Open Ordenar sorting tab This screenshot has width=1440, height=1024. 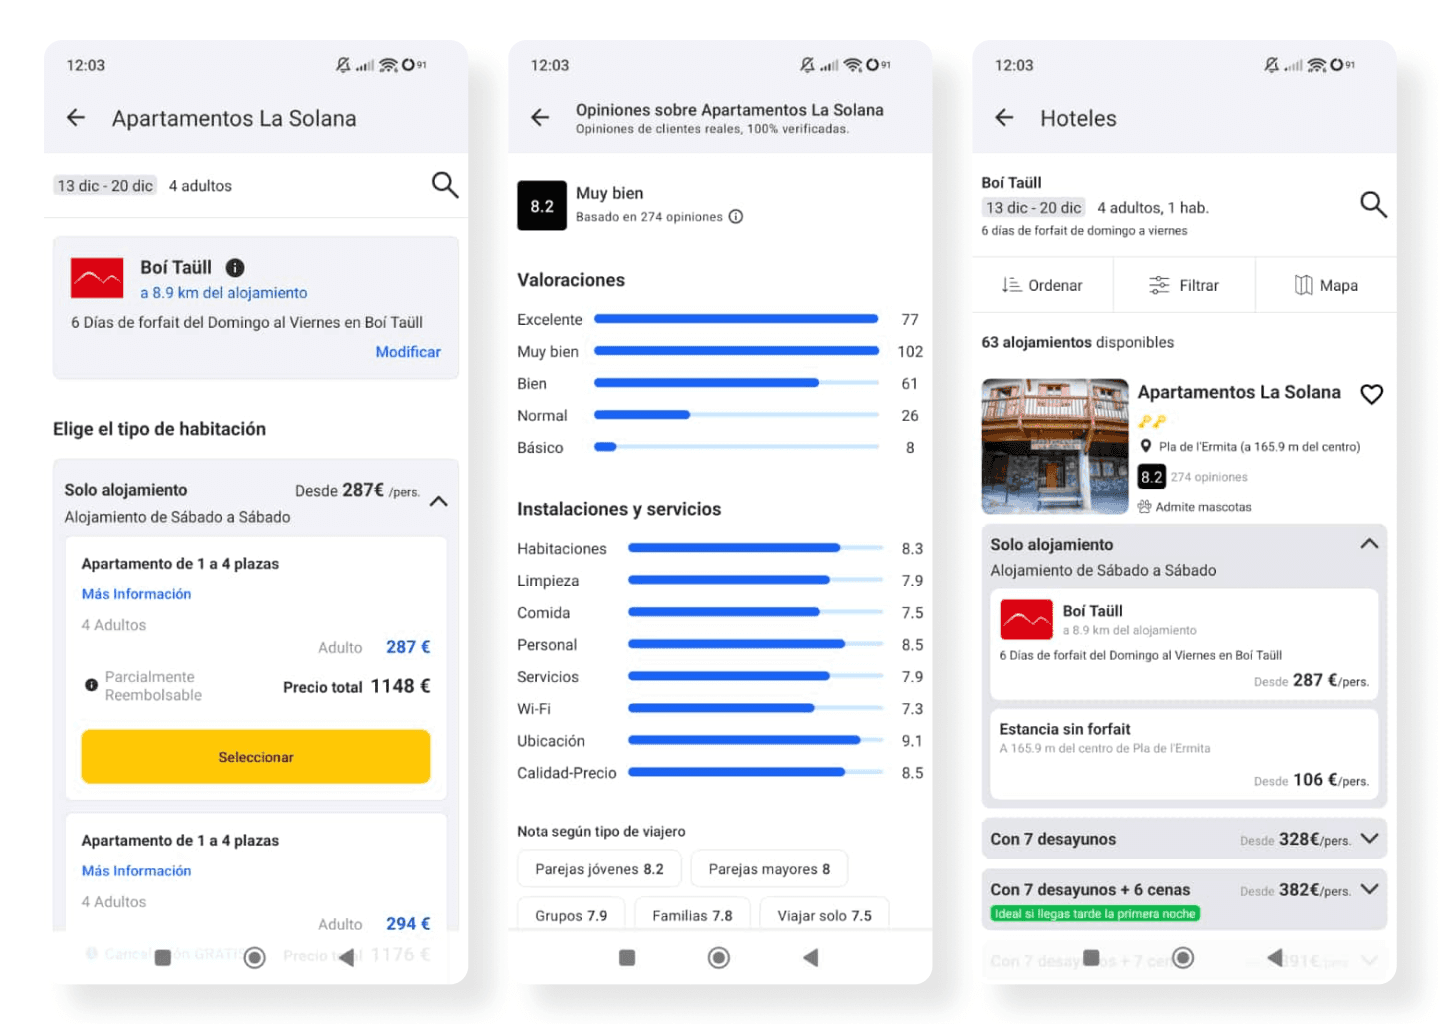(1042, 285)
